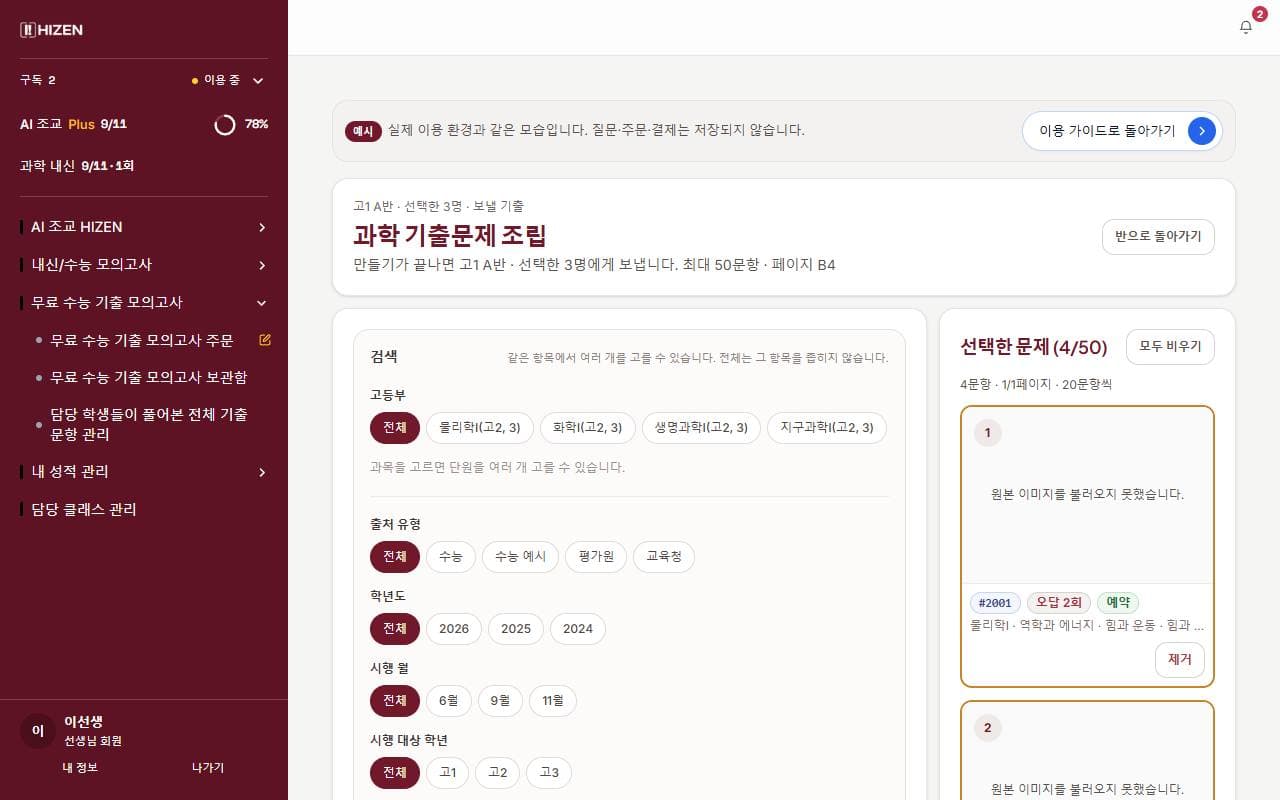The width and height of the screenshot is (1280, 800).
Task: Select 2026 학년도 chip
Action: point(454,628)
